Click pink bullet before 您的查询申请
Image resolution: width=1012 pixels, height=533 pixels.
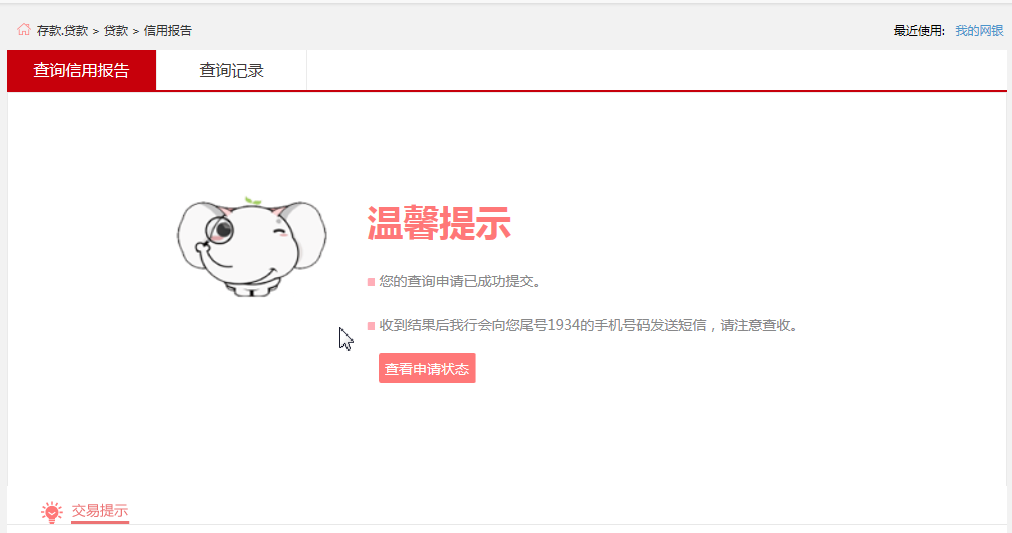(371, 282)
